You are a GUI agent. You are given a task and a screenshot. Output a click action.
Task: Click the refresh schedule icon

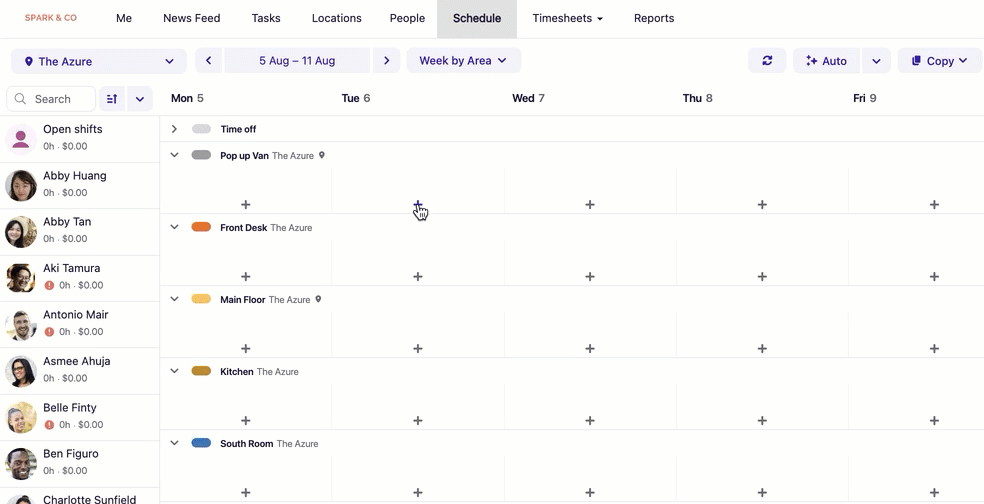coord(767,61)
